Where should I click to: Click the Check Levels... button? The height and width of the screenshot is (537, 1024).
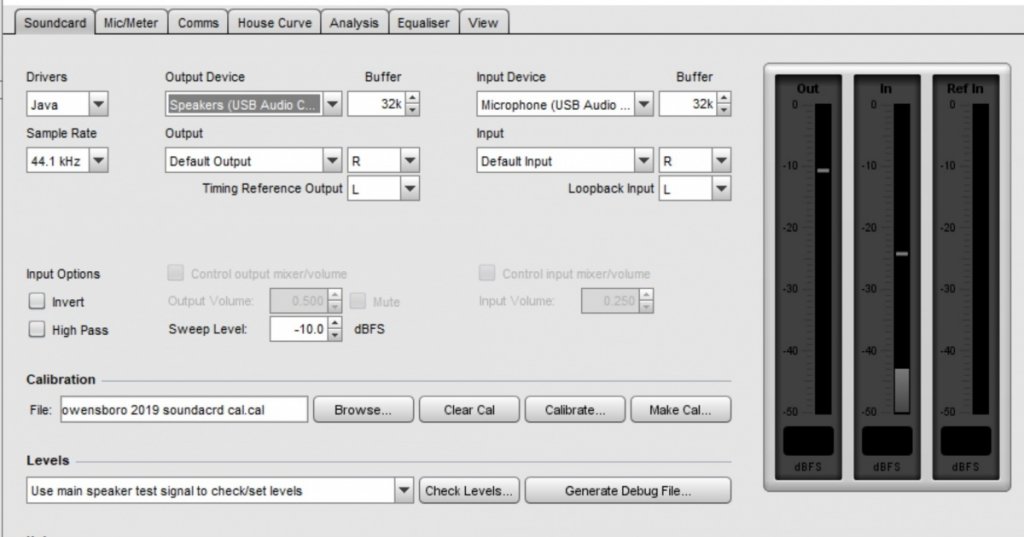469,491
